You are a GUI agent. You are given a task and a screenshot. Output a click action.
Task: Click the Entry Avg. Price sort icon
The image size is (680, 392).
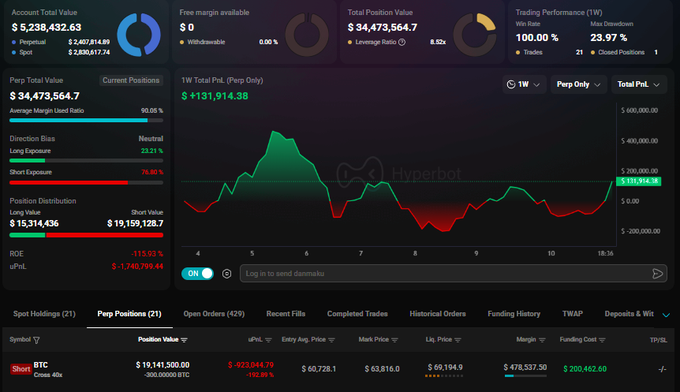332,340
